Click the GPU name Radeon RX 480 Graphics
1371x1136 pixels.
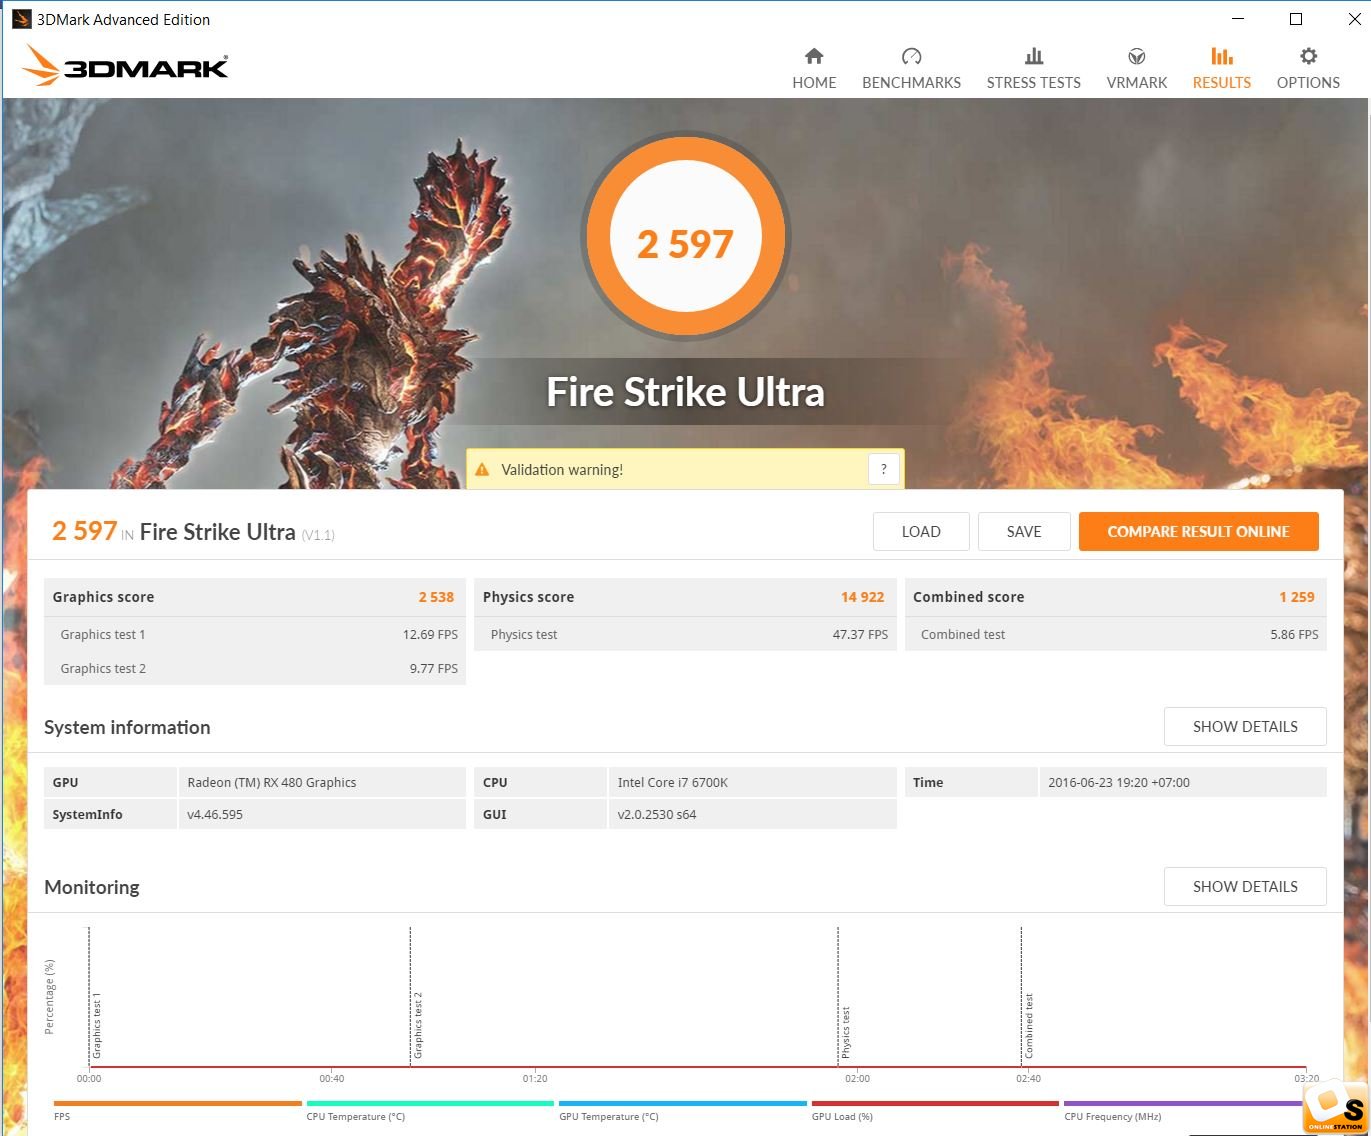click(272, 782)
